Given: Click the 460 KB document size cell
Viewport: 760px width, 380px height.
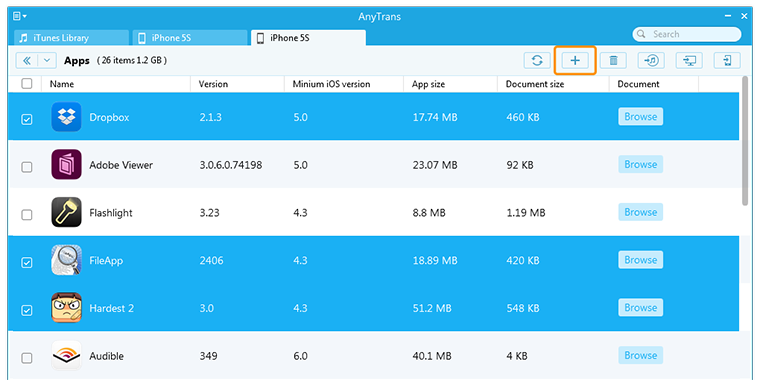Looking at the screenshot, I should pyautogui.click(x=522, y=117).
